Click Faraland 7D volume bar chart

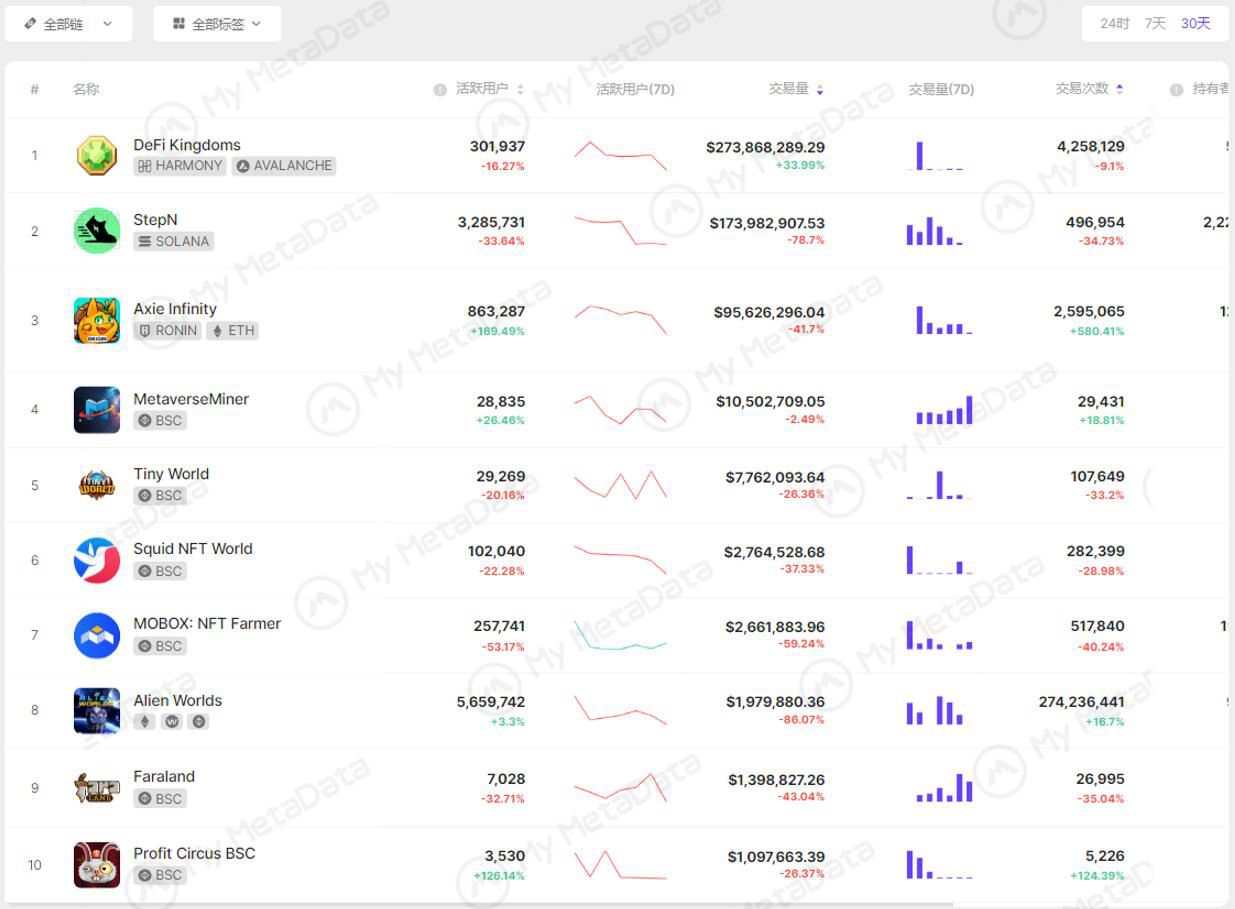pos(943,788)
